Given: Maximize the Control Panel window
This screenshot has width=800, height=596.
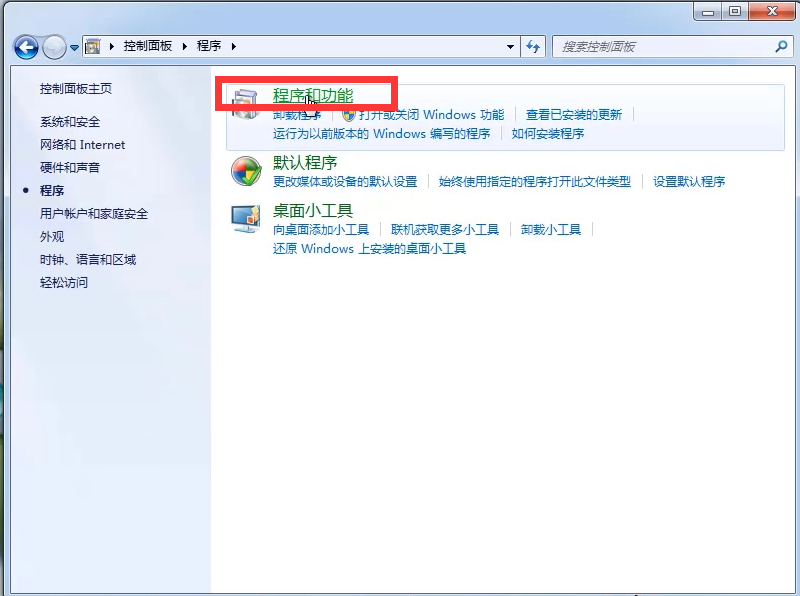Looking at the screenshot, I should click(x=735, y=11).
